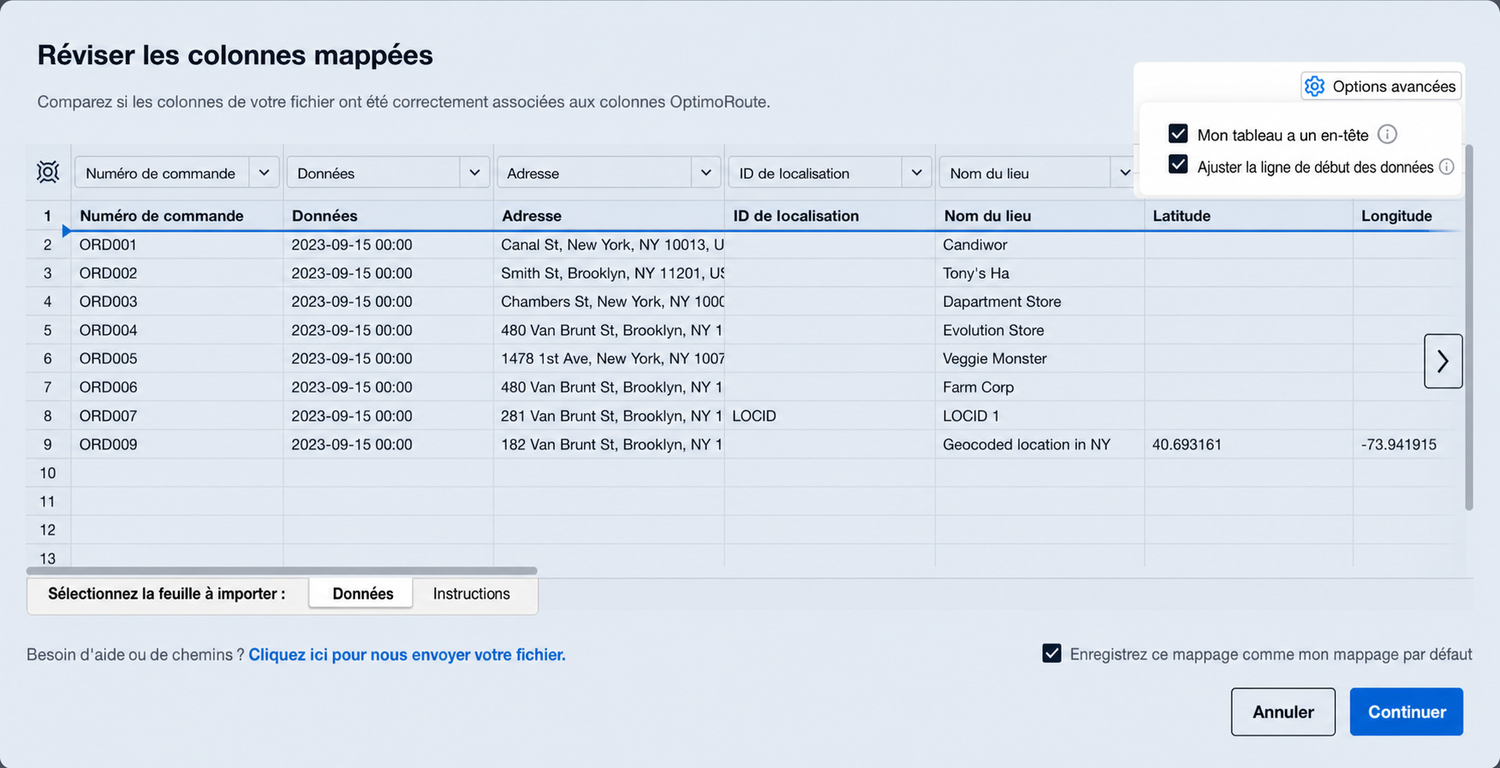Click the Tony's Ha cell
The width and height of the screenshot is (1500, 768).
[x=1040, y=273]
